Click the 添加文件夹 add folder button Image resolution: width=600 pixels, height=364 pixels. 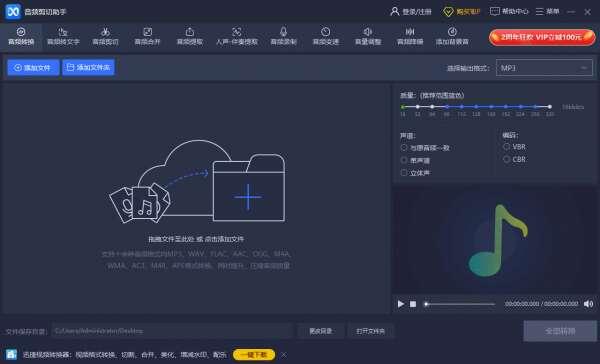(88, 67)
